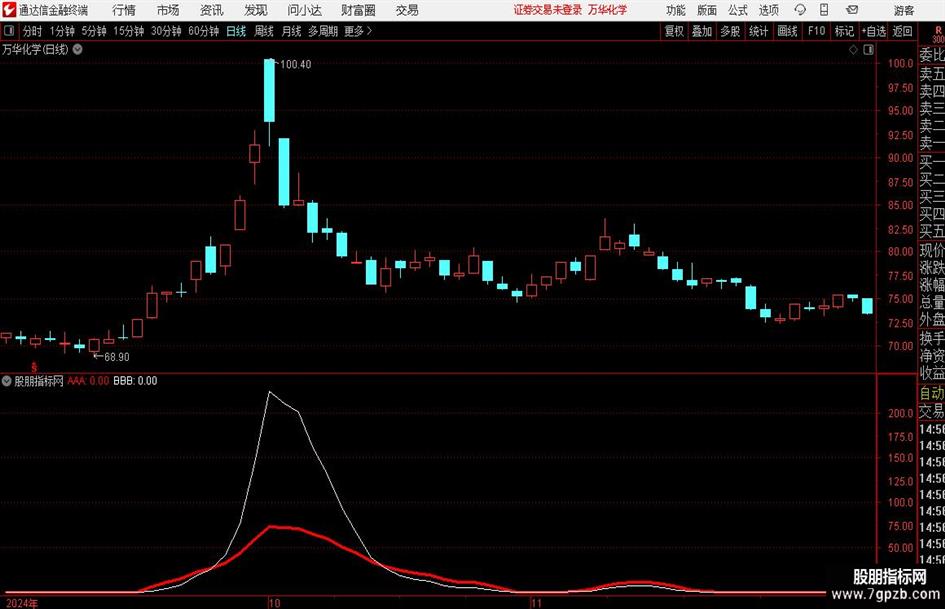The image size is (945, 609).
Task: Switch to 周线 weekly tab
Action: click(264, 31)
